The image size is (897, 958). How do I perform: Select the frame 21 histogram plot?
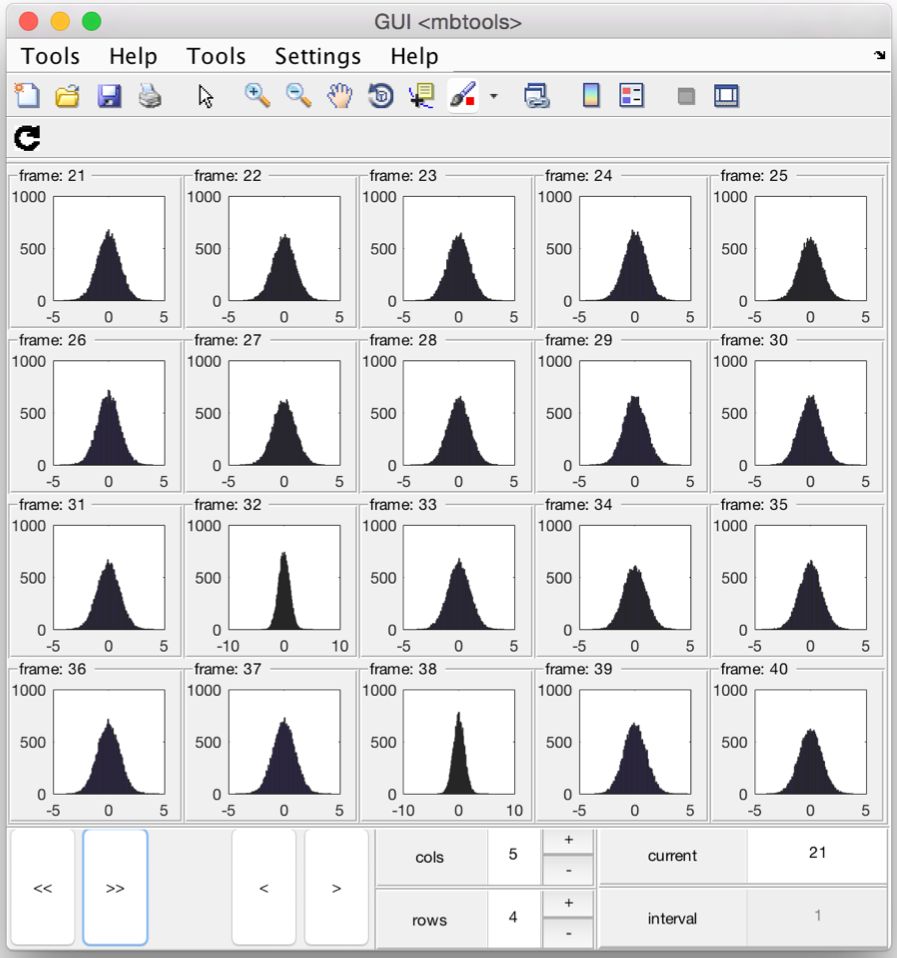pyautogui.click(x=109, y=248)
